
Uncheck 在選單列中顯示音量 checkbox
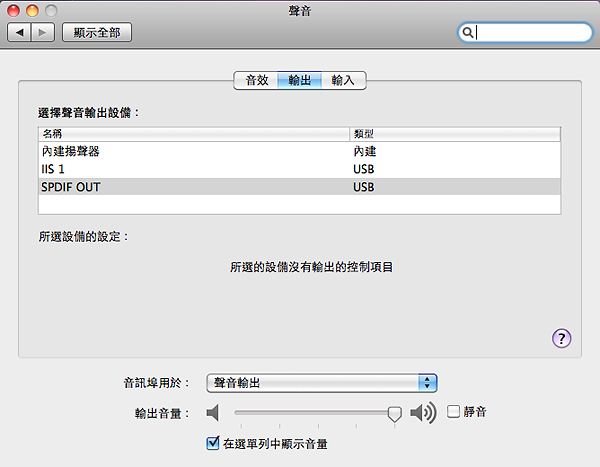(x=213, y=443)
